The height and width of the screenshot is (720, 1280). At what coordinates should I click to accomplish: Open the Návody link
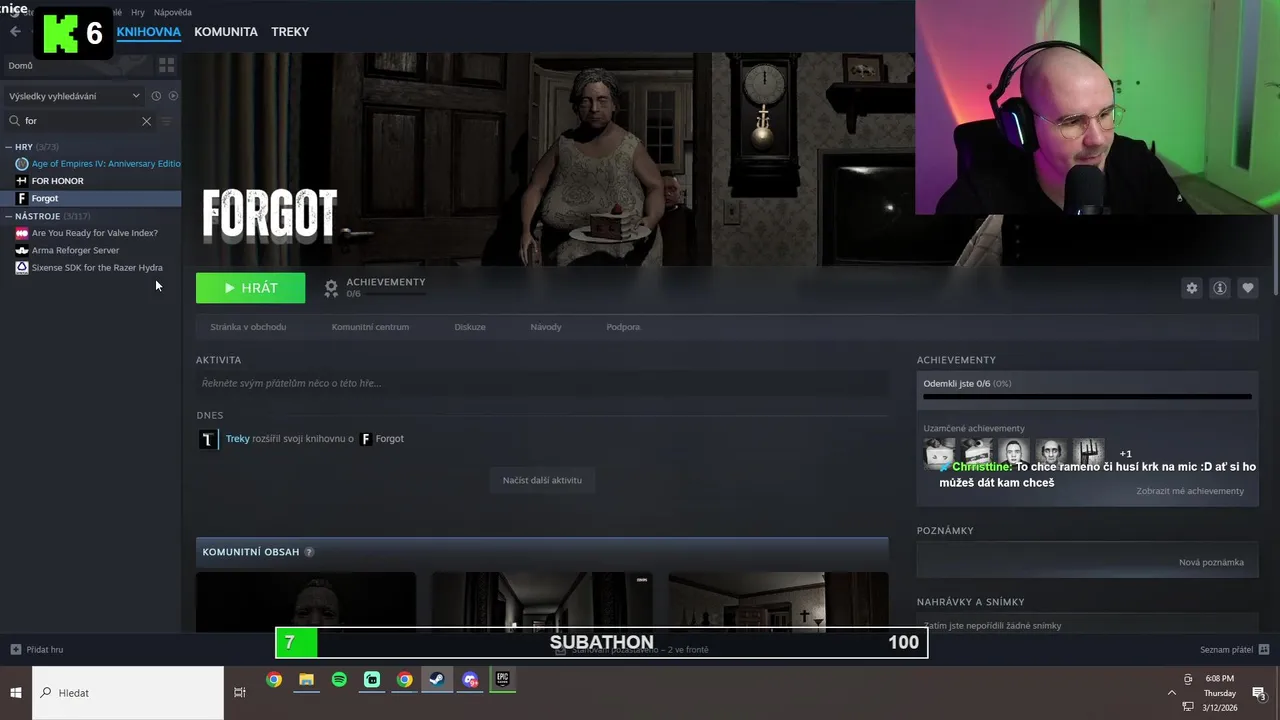click(x=546, y=327)
